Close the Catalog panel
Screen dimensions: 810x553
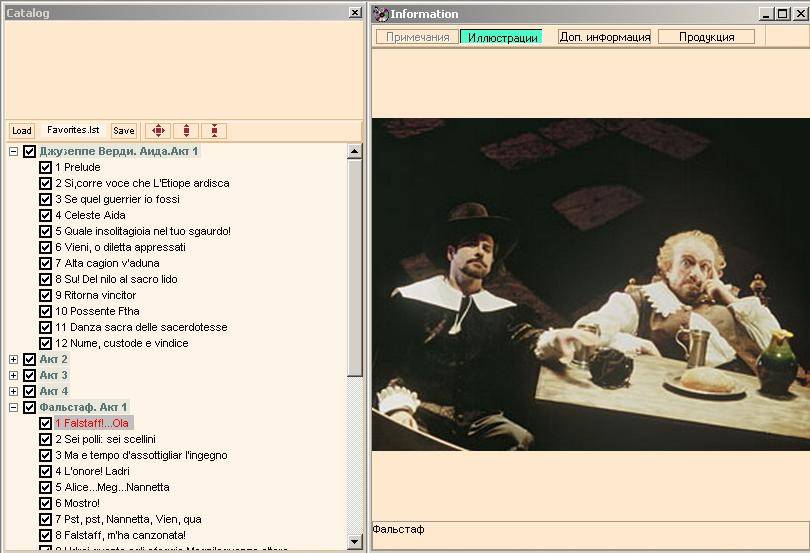pos(355,13)
